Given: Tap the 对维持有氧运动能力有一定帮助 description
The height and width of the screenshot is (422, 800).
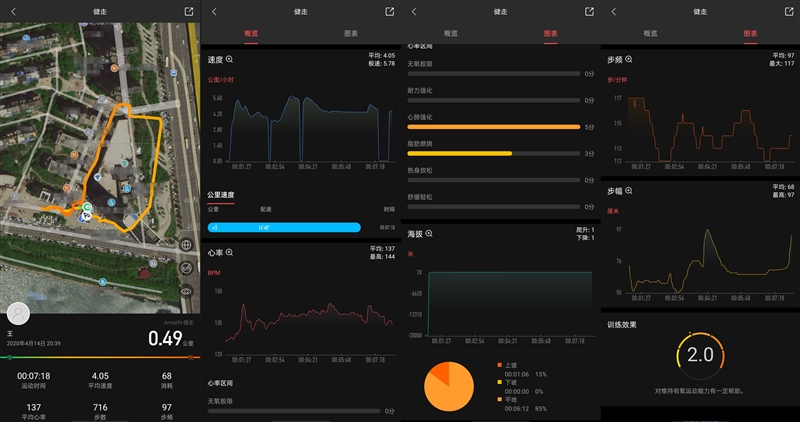Looking at the screenshot, I should click(x=699, y=391).
